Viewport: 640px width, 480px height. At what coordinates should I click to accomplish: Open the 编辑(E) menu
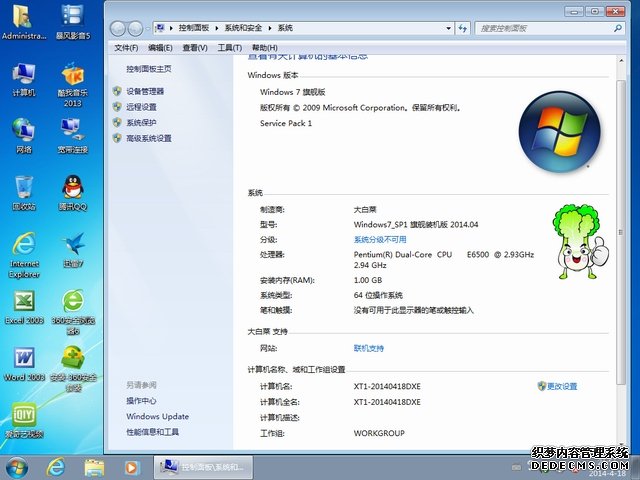coord(160,48)
